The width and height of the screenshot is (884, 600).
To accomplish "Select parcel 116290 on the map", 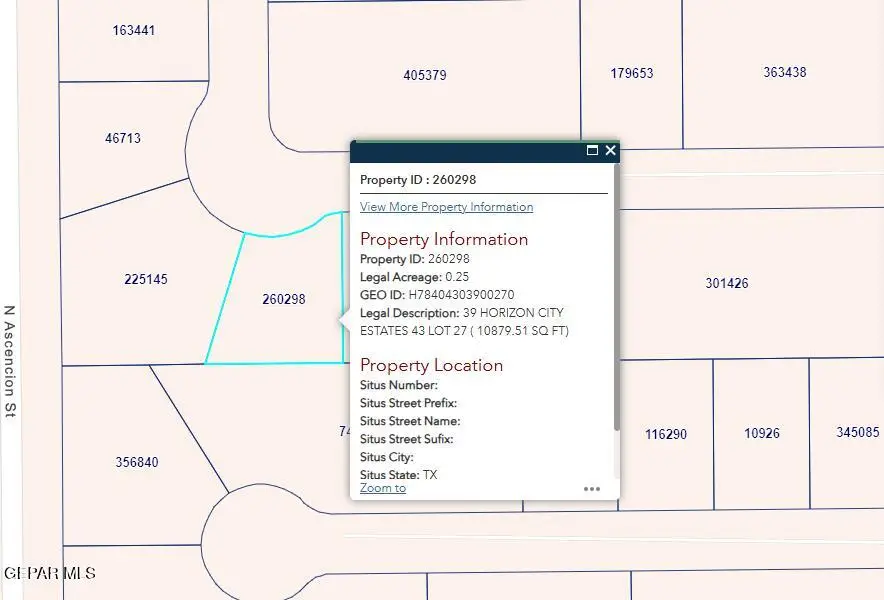I will pyautogui.click(x=666, y=434).
